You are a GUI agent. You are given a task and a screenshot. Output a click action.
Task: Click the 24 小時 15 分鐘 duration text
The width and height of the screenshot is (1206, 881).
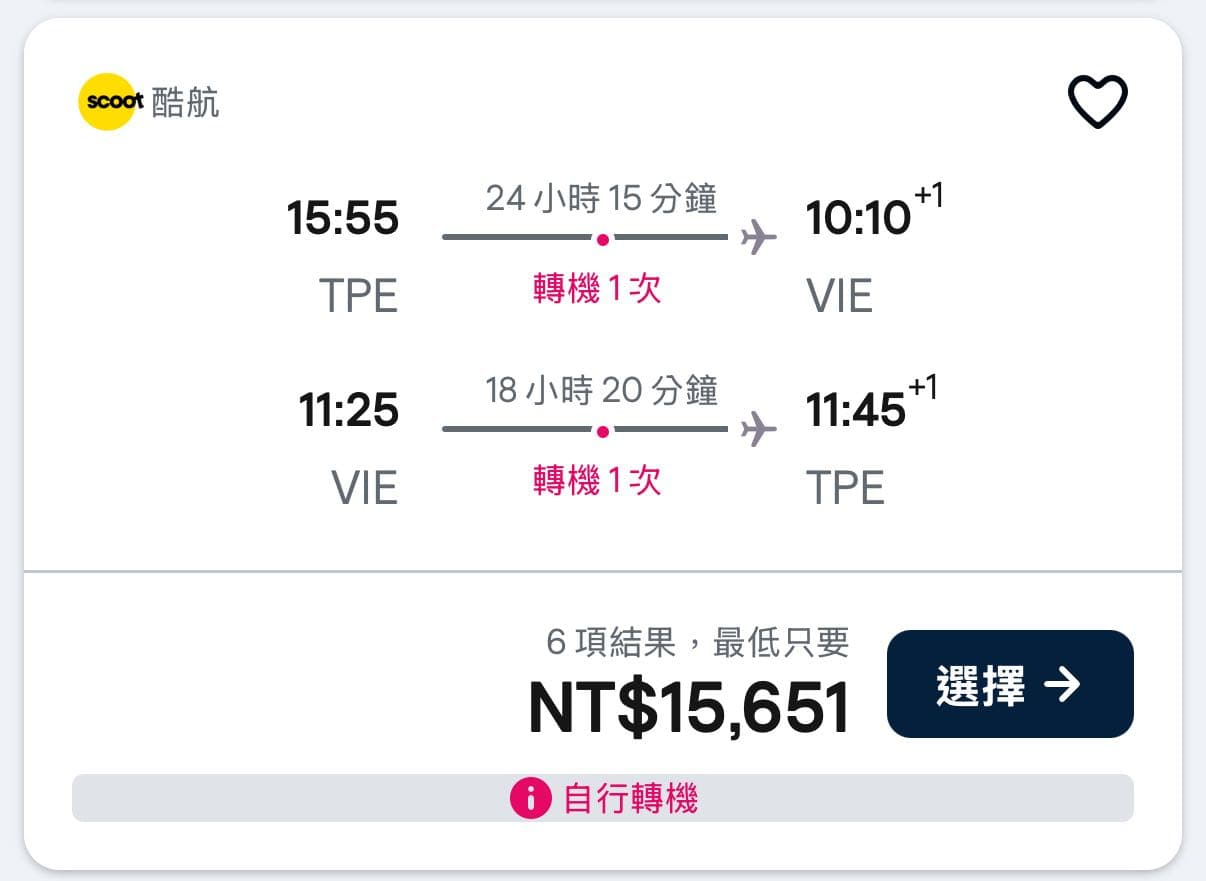[602, 198]
